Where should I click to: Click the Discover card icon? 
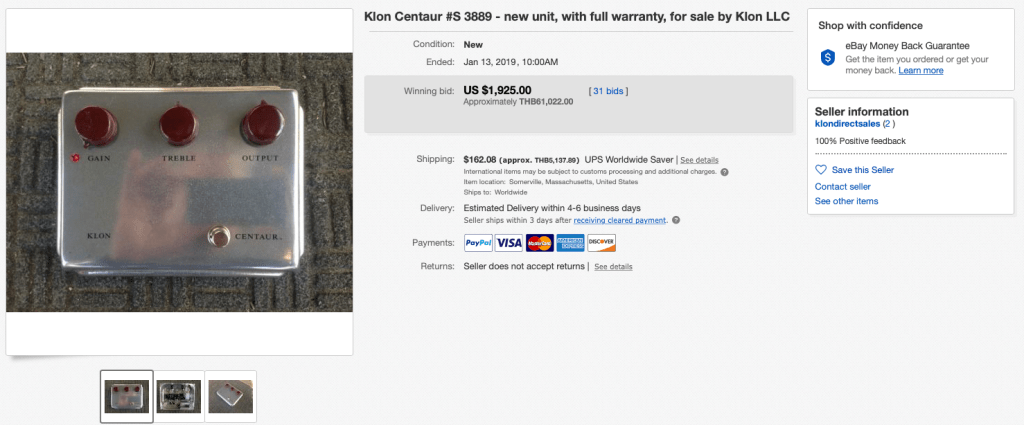pyautogui.click(x=602, y=243)
